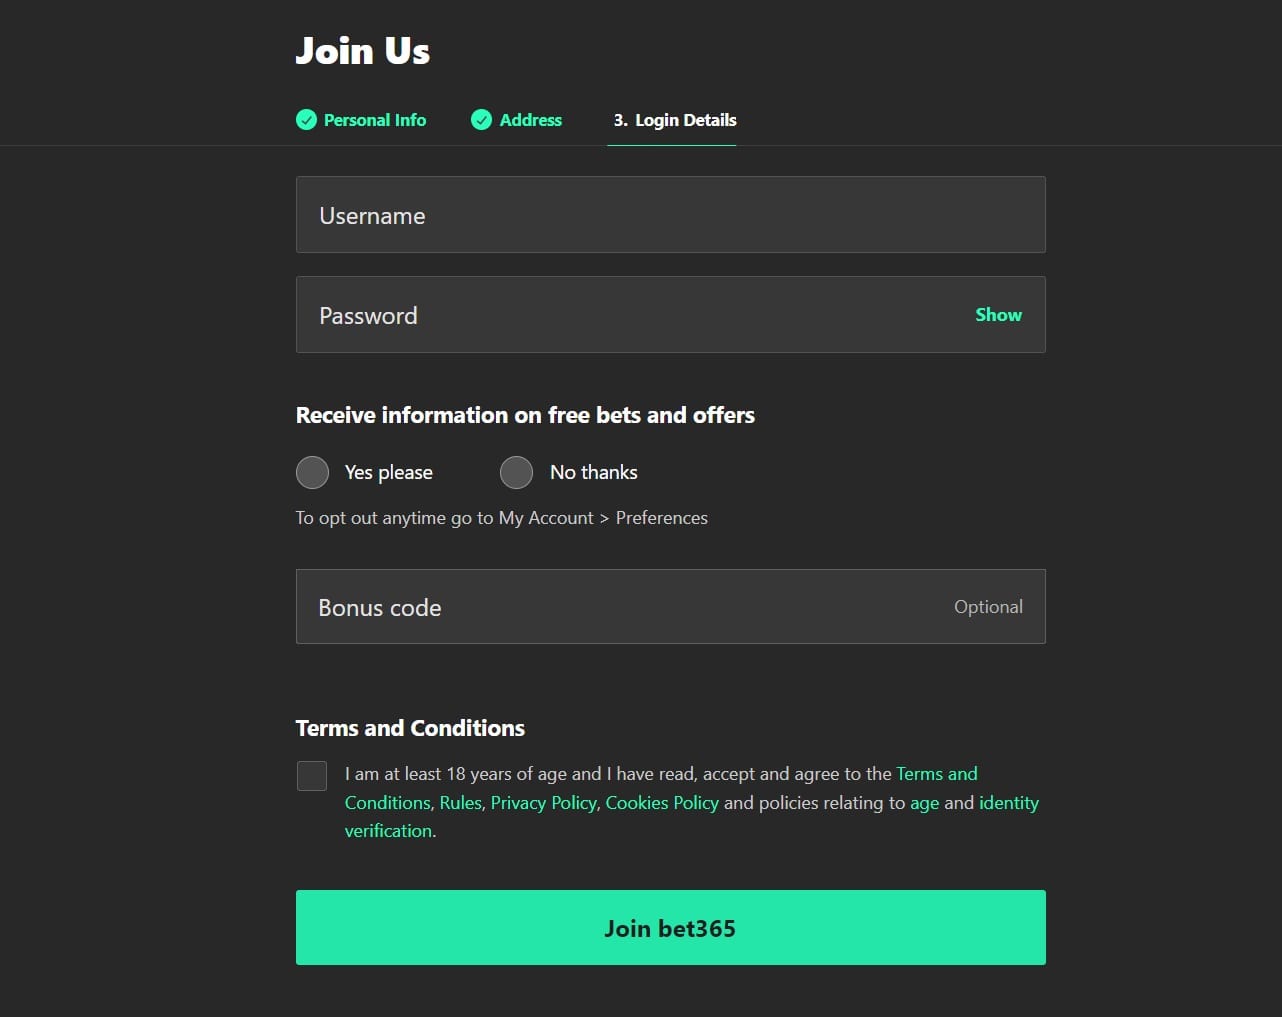Viewport: 1282px width, 1017px height.
Task: Select the Login Details tab
Action: click(x=675, y=120)
